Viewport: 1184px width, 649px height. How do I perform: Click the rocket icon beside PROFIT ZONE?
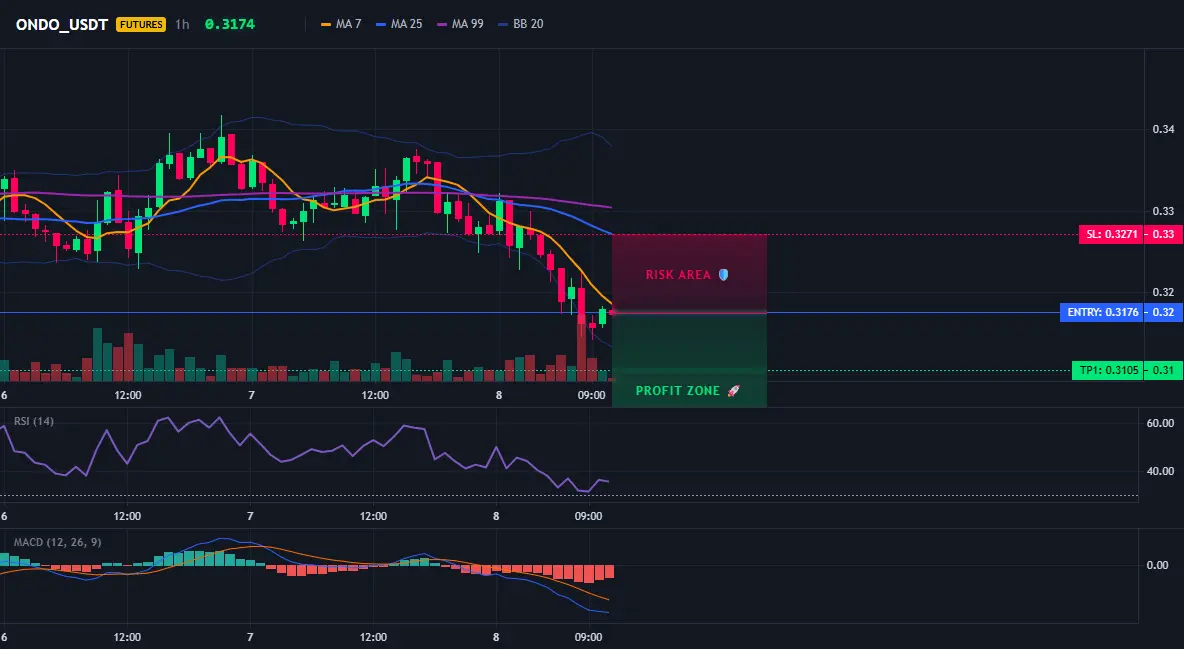coord(733,391)
